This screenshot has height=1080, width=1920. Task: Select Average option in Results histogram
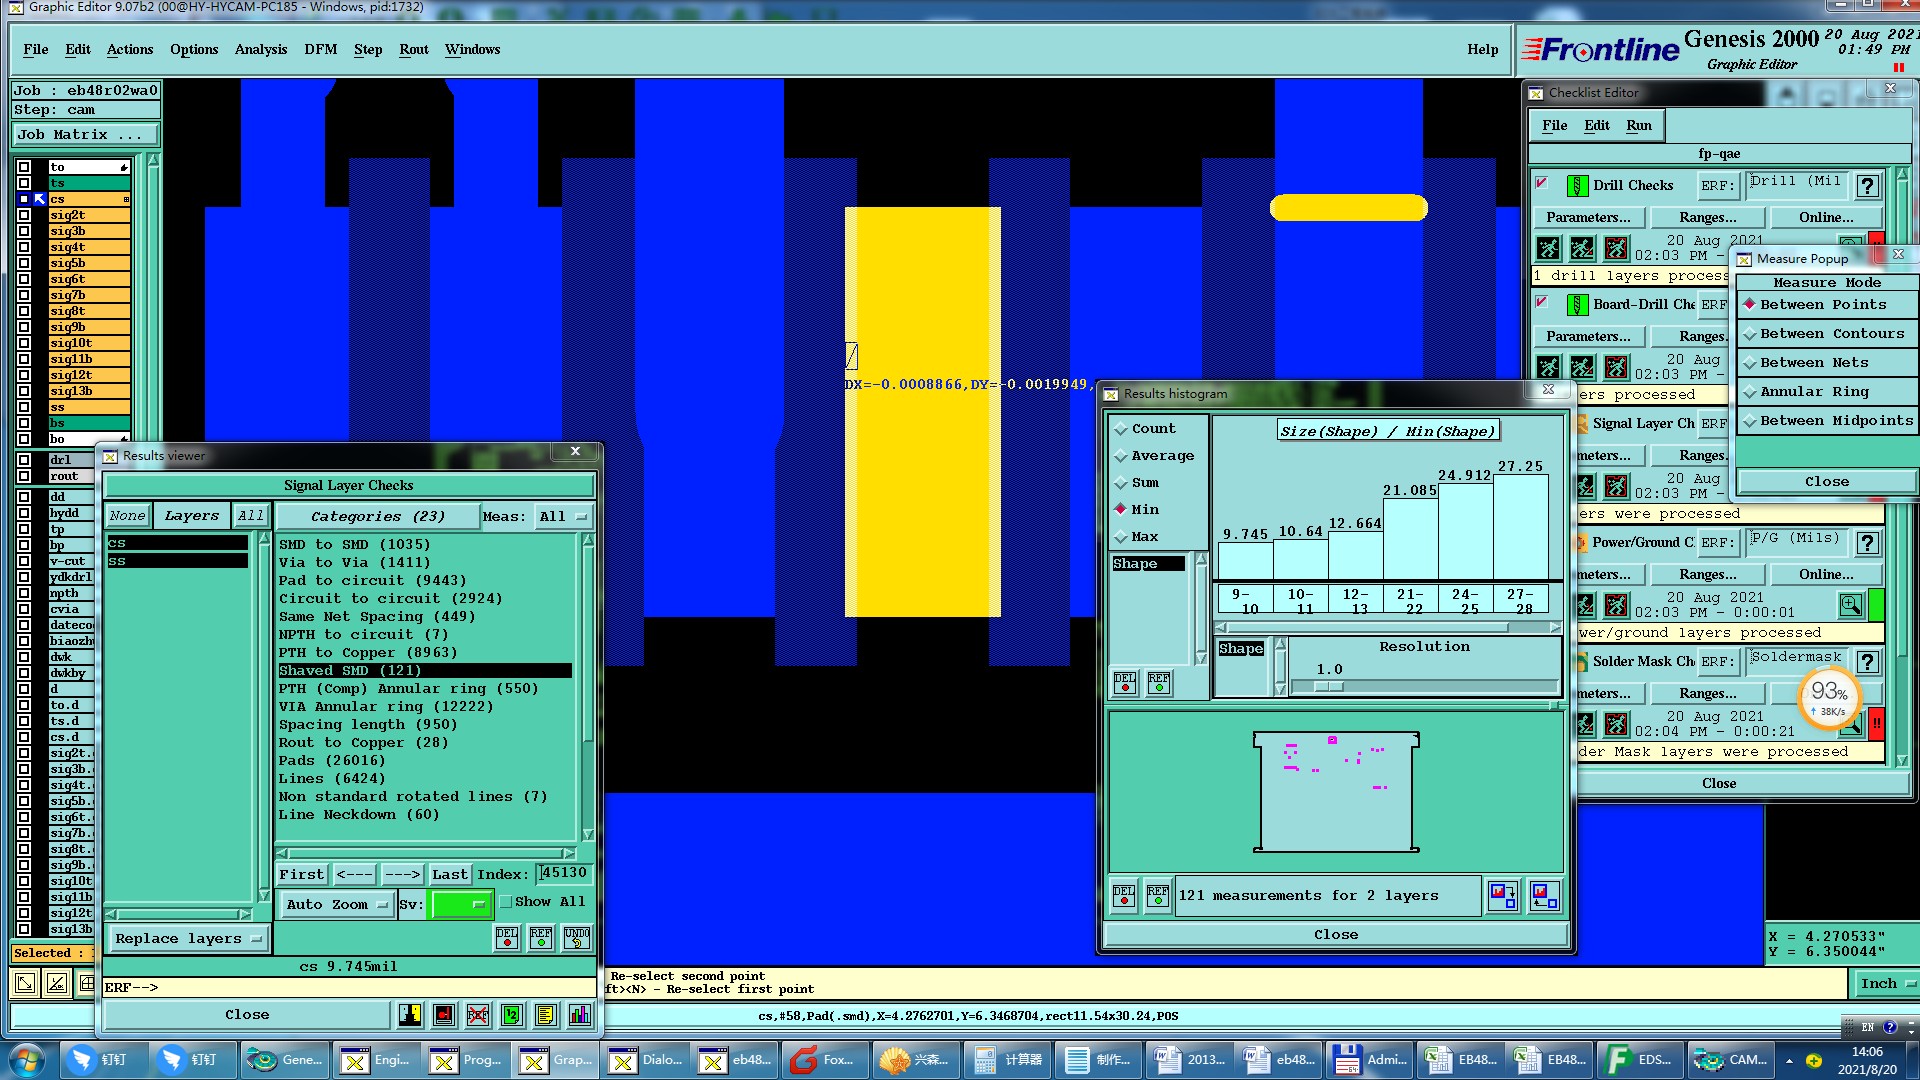pos(1154,456)
